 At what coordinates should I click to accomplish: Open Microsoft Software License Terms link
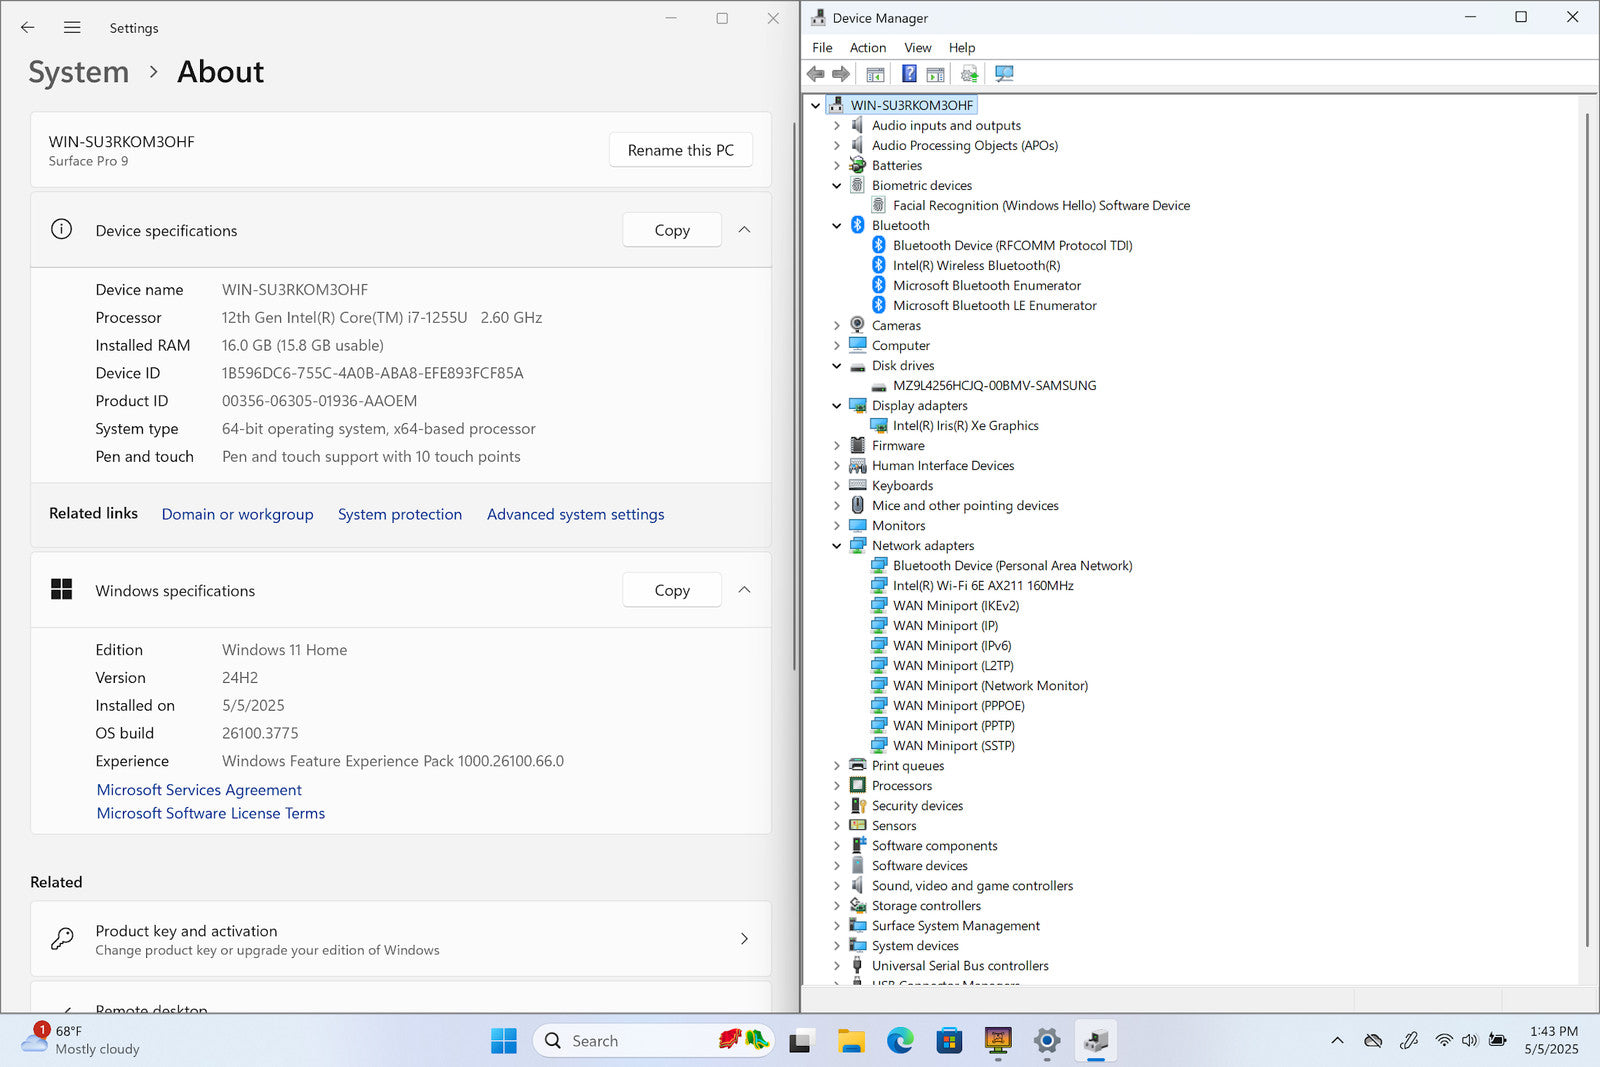[x=211, y=814]
